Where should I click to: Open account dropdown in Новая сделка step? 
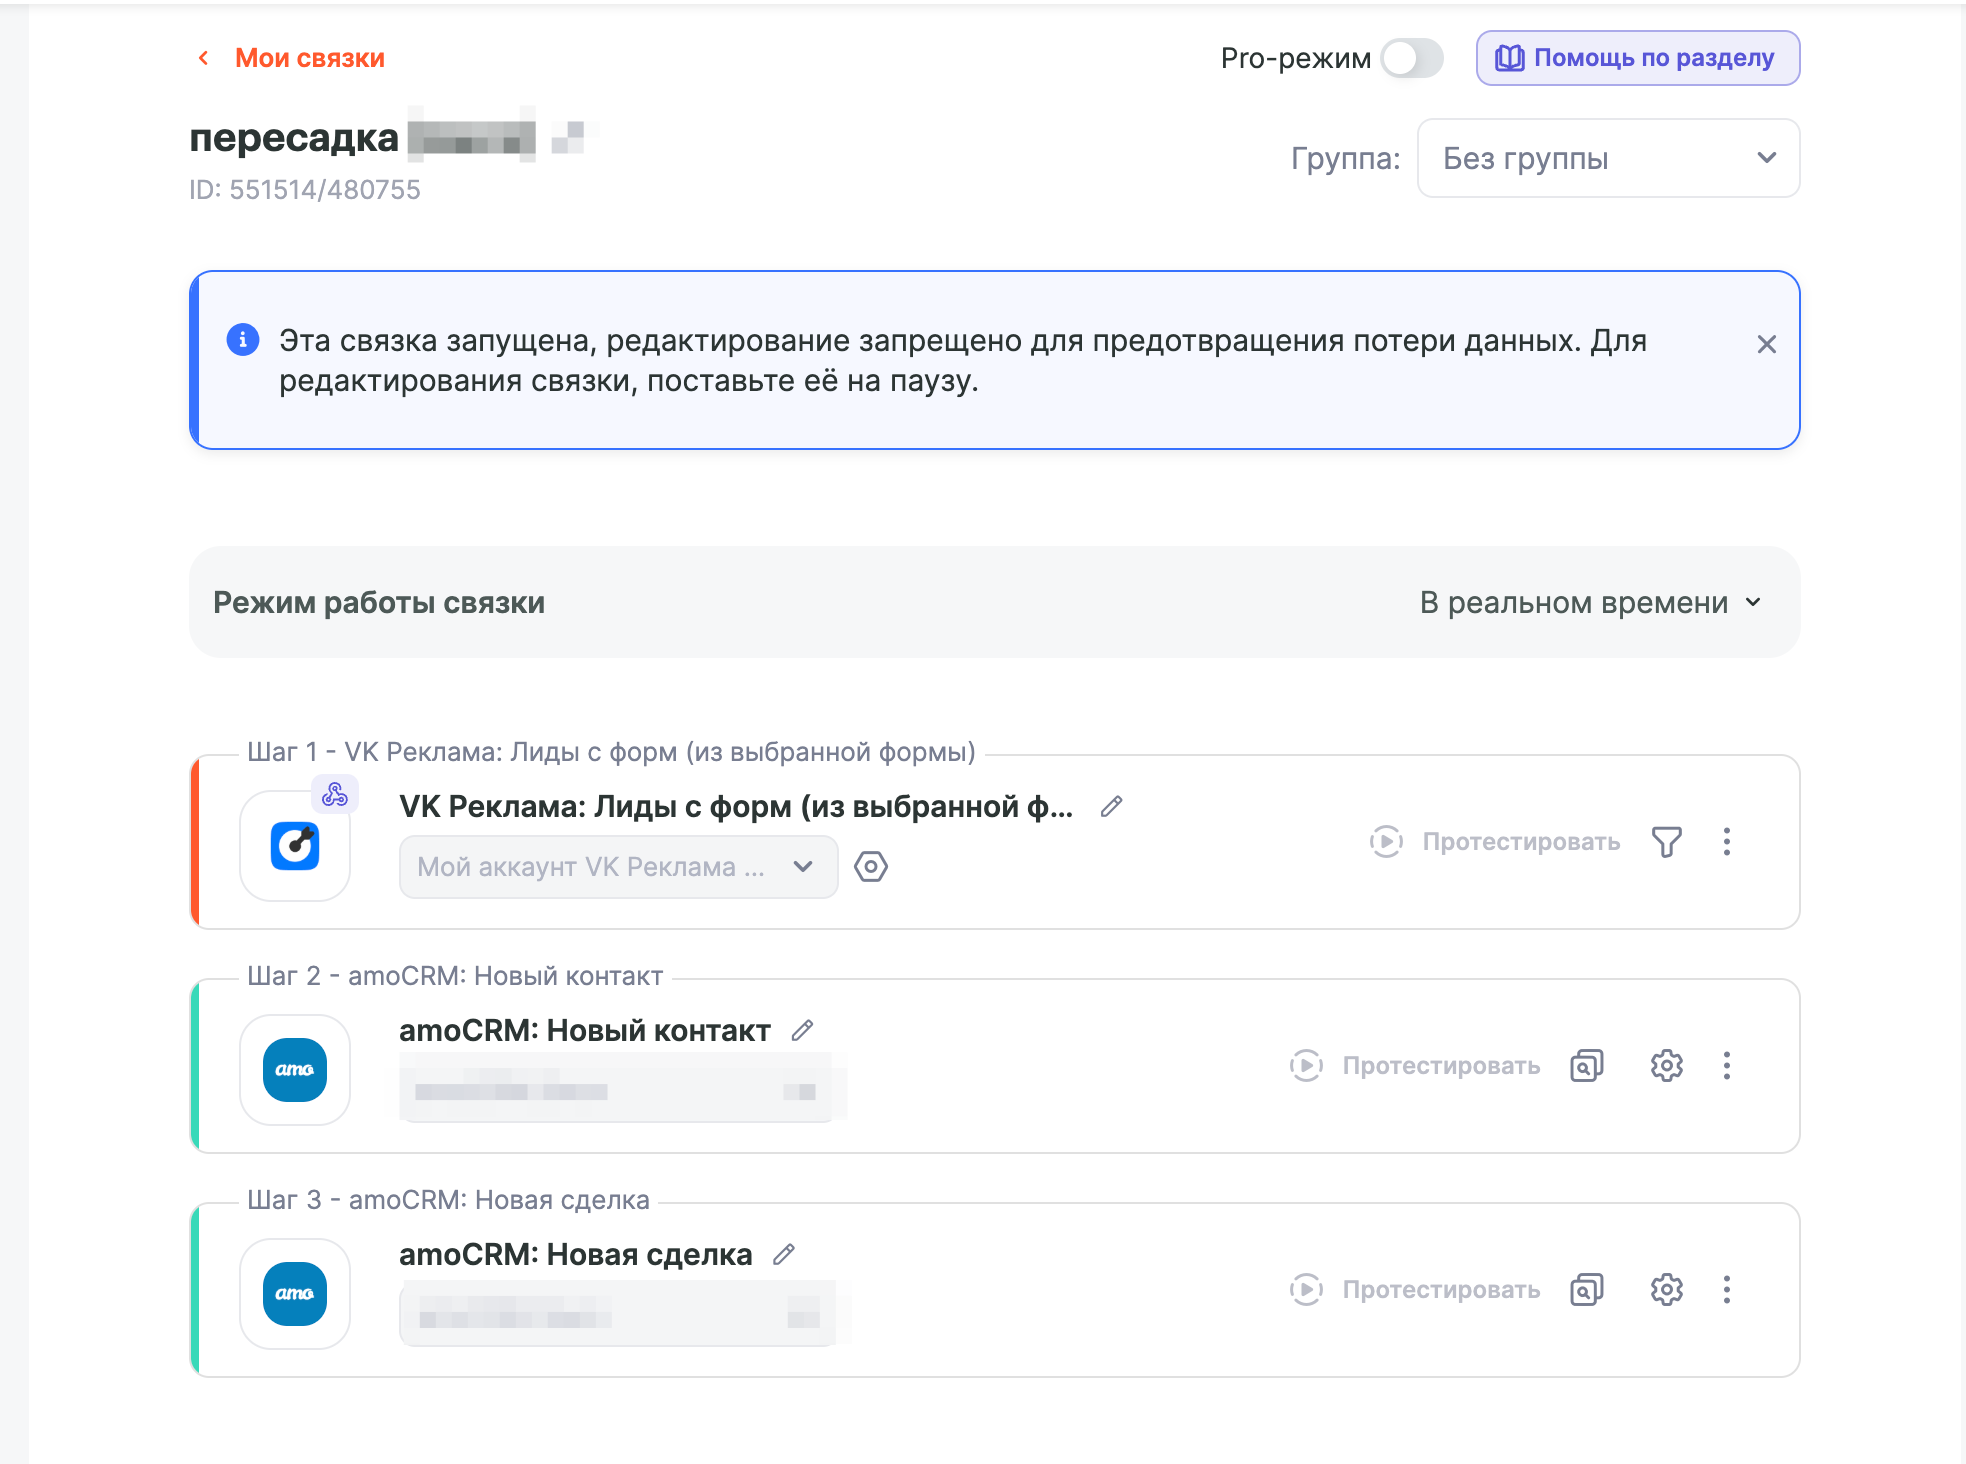(618, 1315)
